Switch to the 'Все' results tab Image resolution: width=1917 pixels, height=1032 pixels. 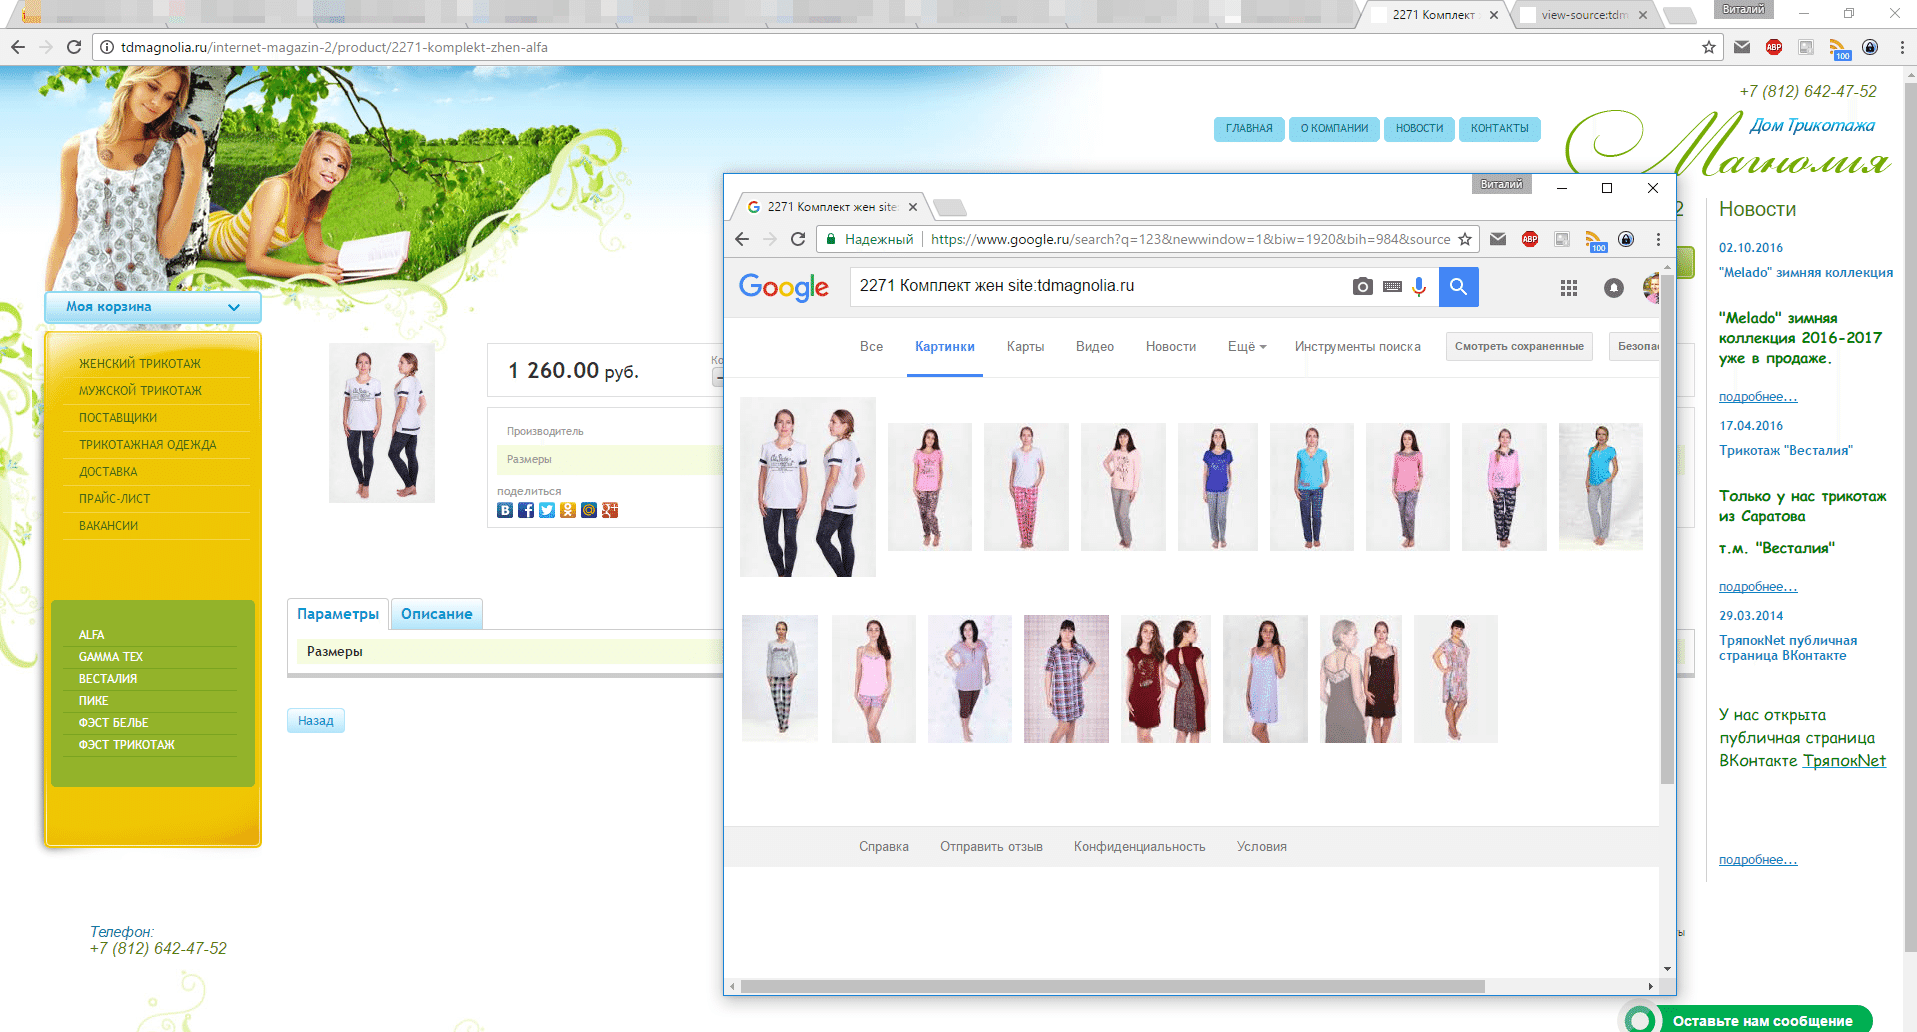tap(871, 346)
